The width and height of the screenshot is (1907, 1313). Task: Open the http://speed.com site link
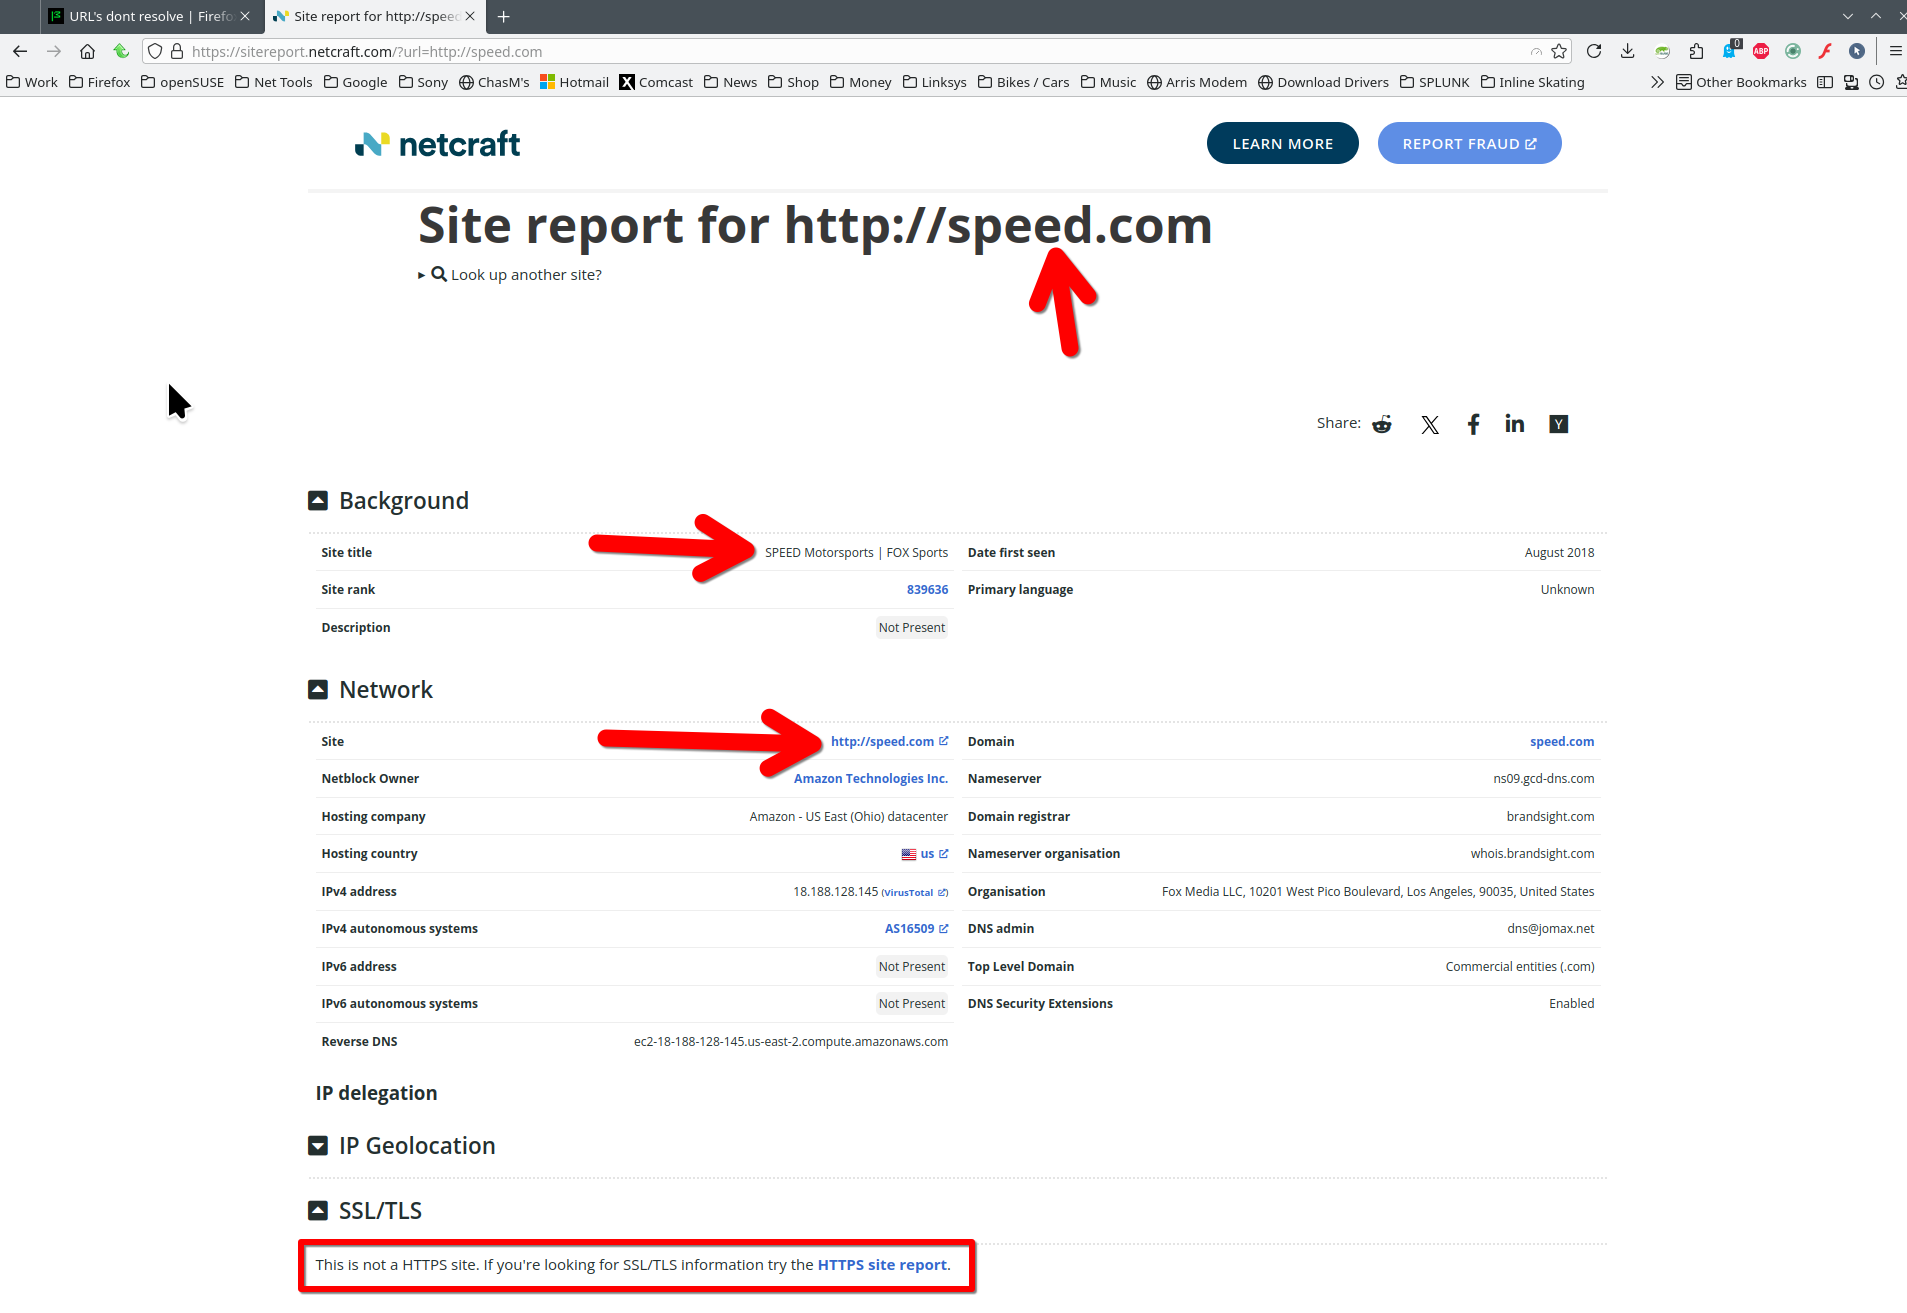click(x=889, y=742)
